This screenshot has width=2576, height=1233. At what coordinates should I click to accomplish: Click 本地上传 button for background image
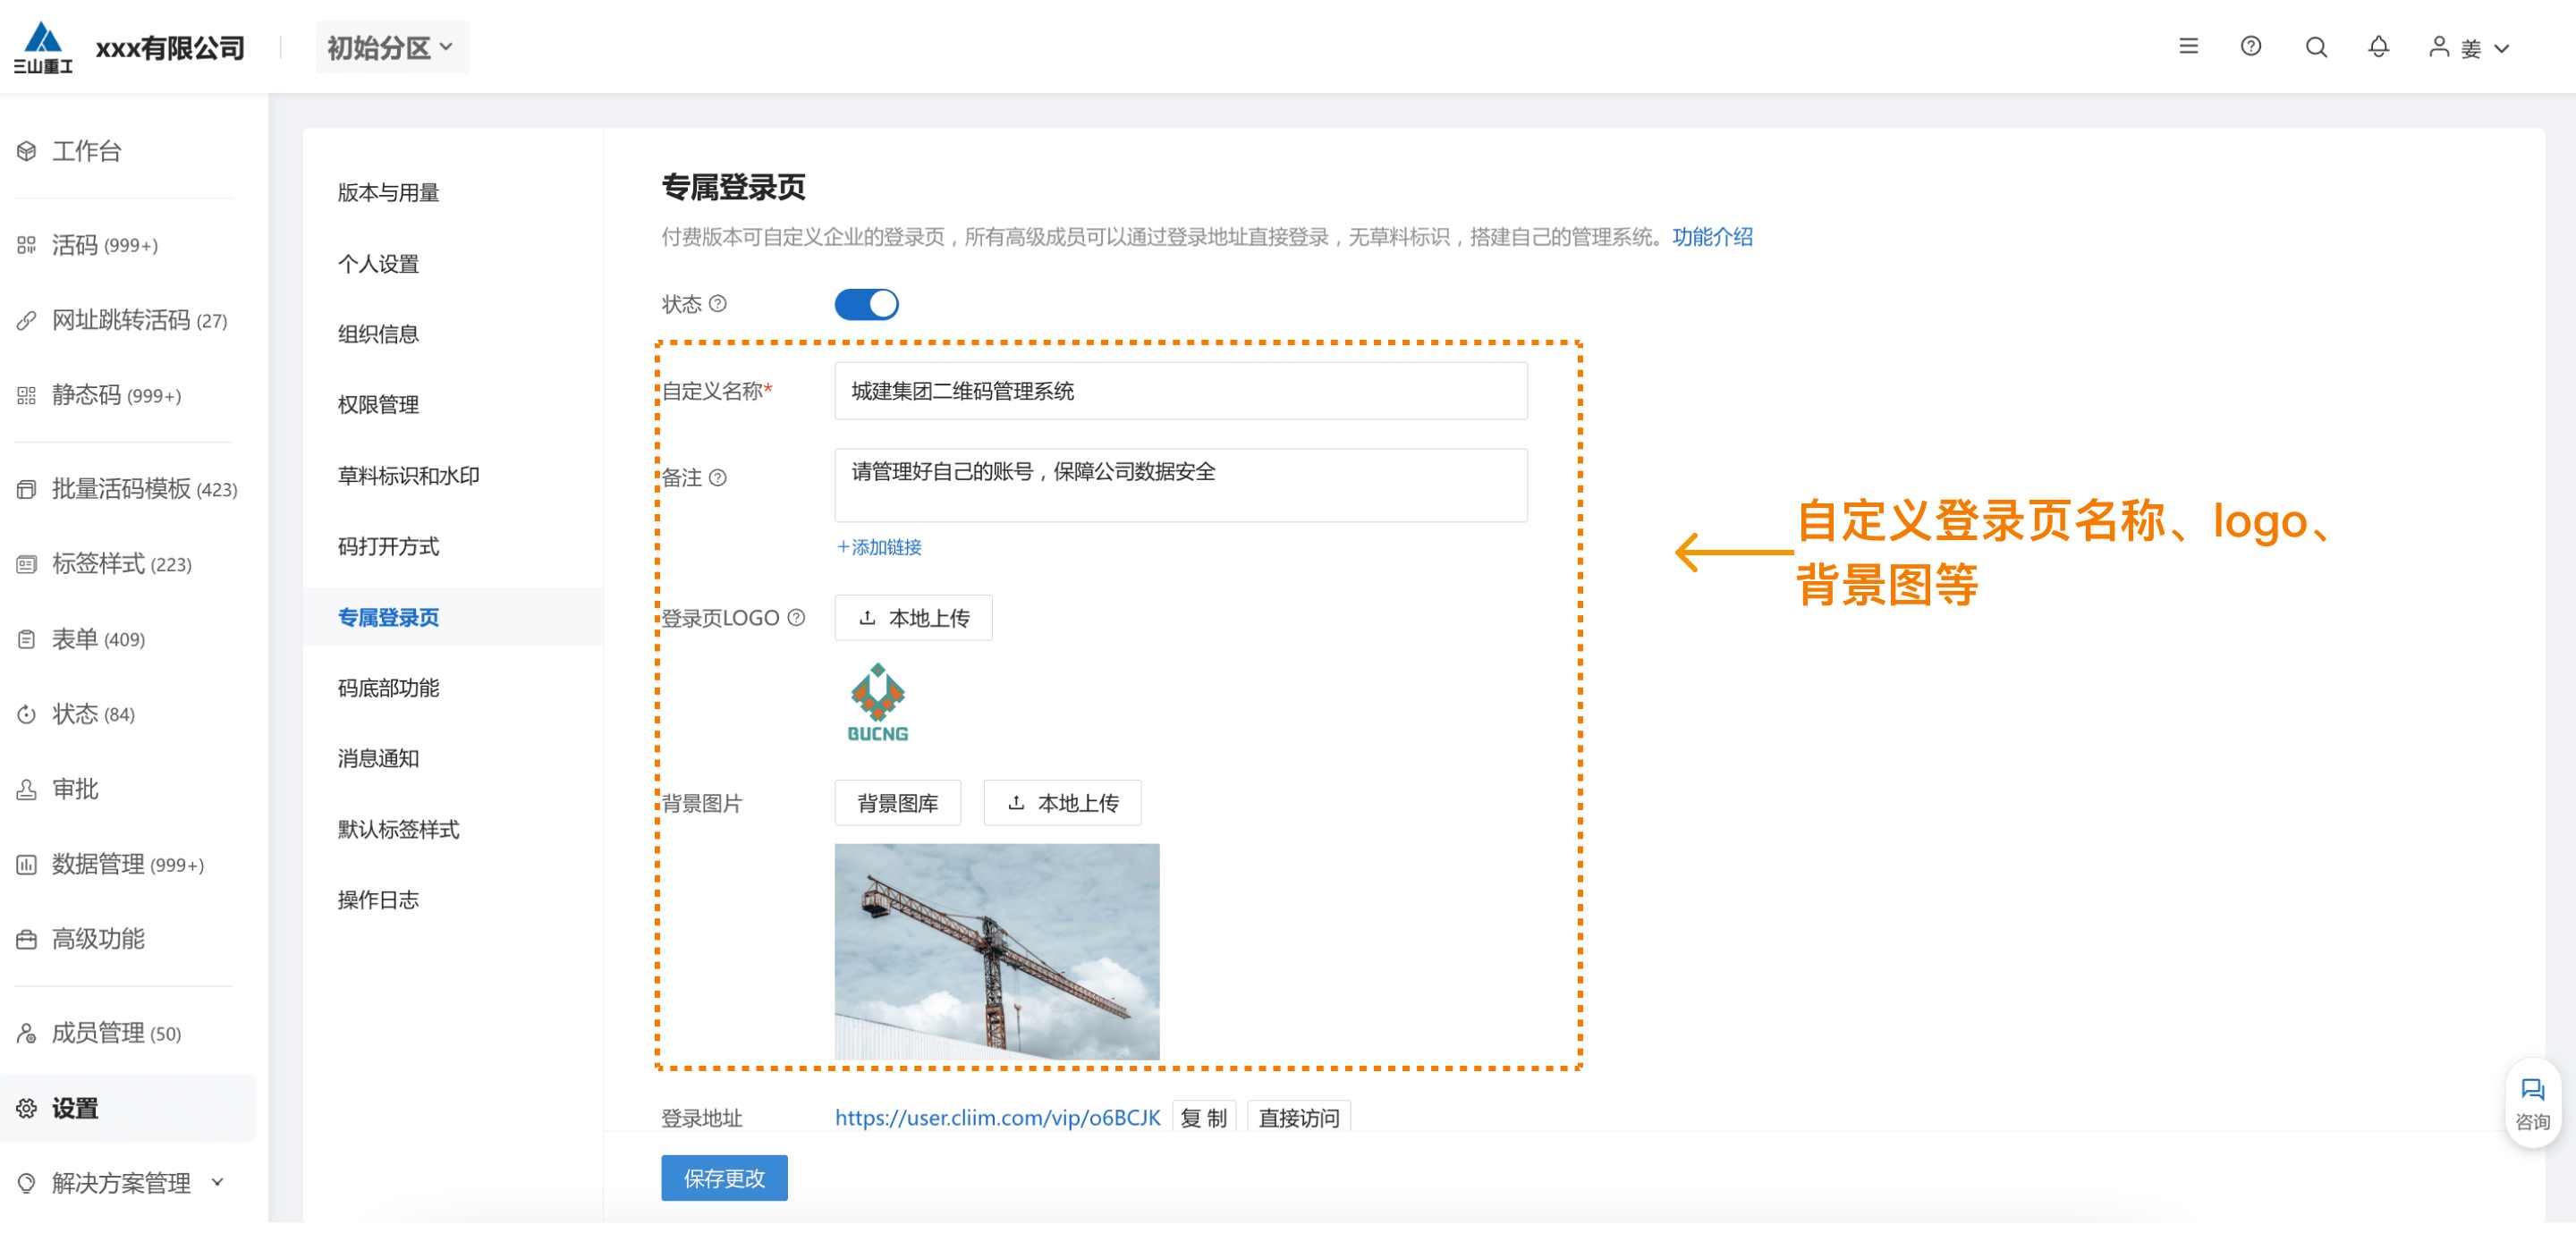coord(1062,803)
